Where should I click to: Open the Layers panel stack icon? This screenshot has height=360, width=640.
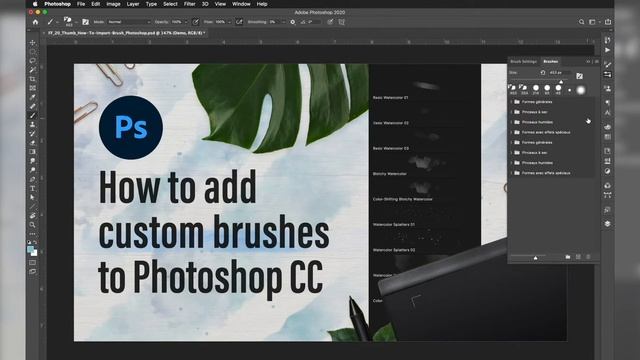607,224
